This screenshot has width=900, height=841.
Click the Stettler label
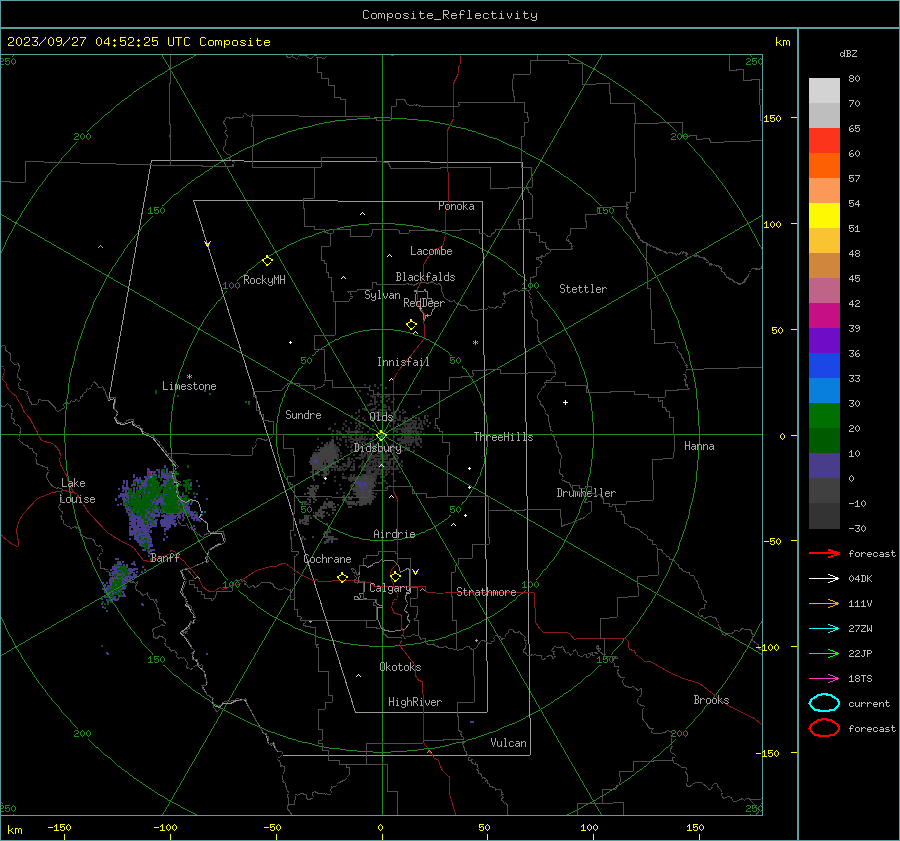tap(583, 289)
